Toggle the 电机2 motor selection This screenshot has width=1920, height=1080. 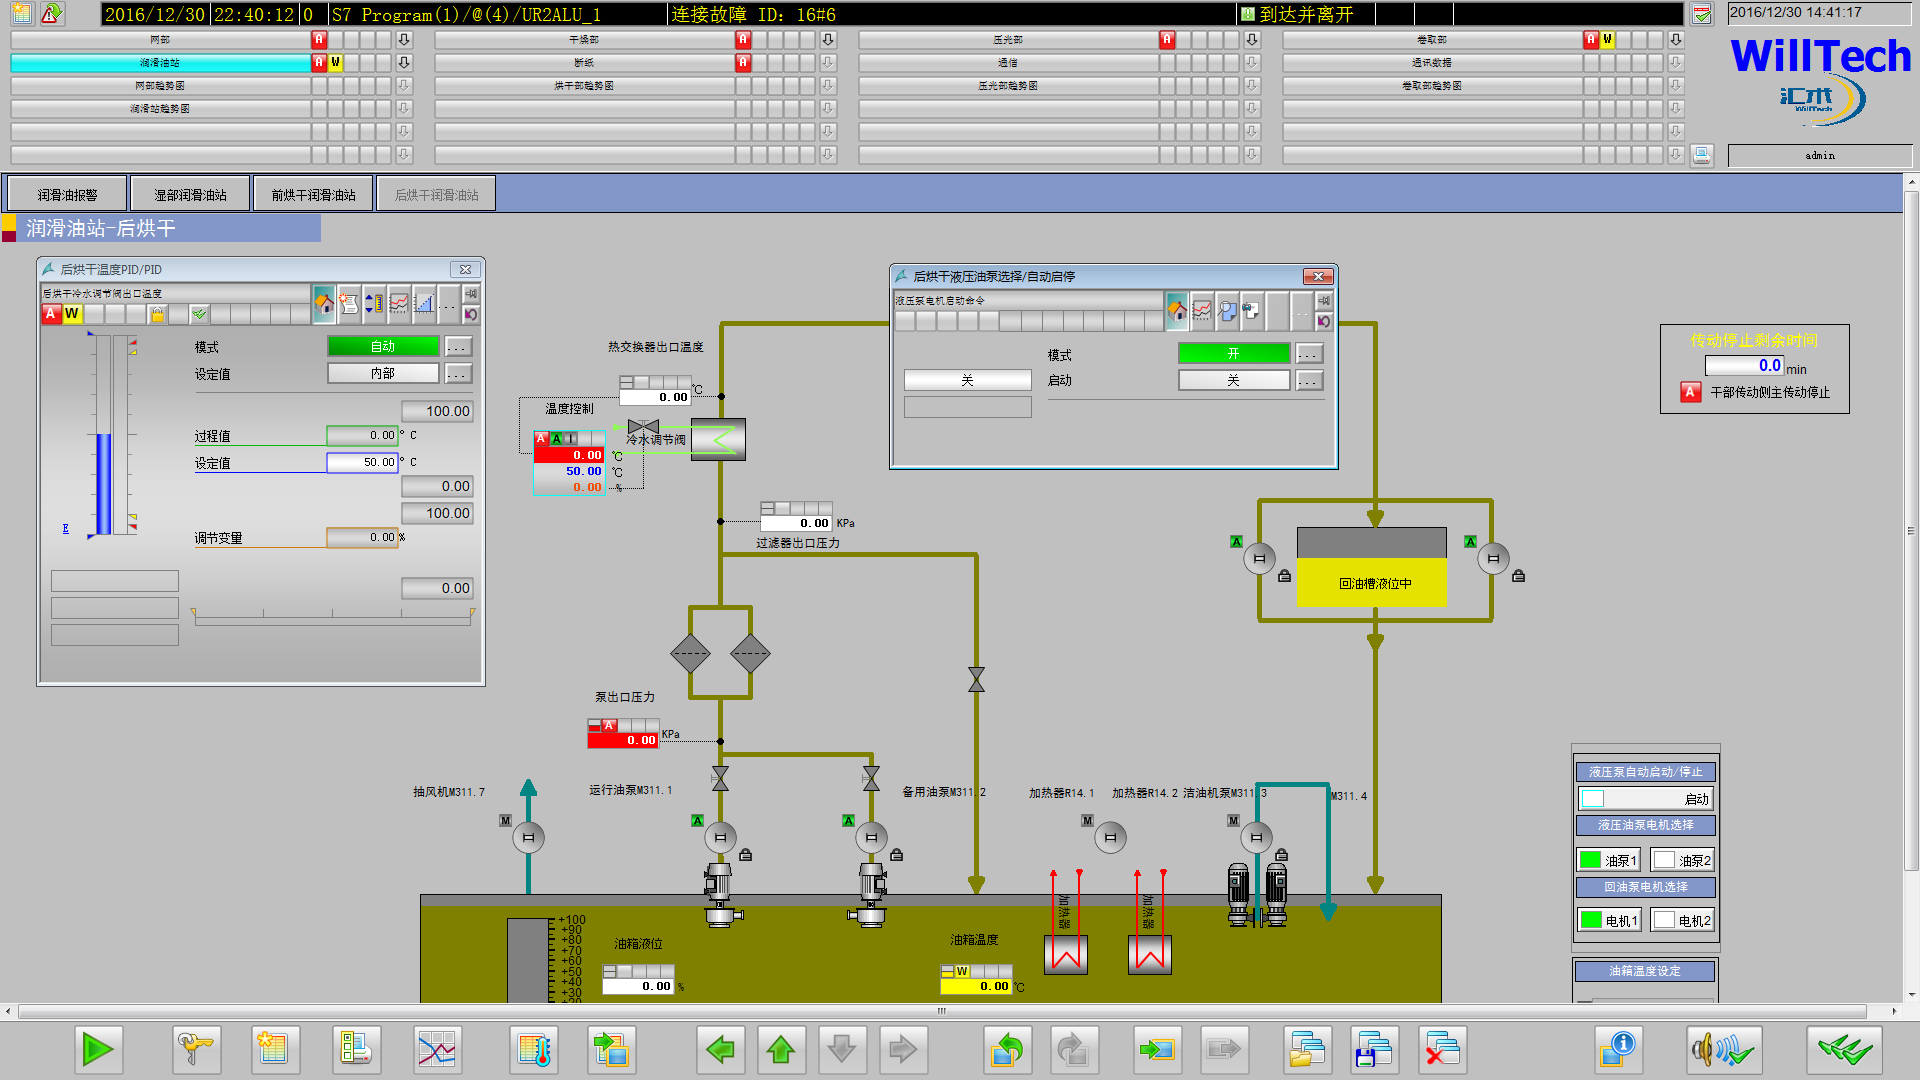[x=1682, y=920]
